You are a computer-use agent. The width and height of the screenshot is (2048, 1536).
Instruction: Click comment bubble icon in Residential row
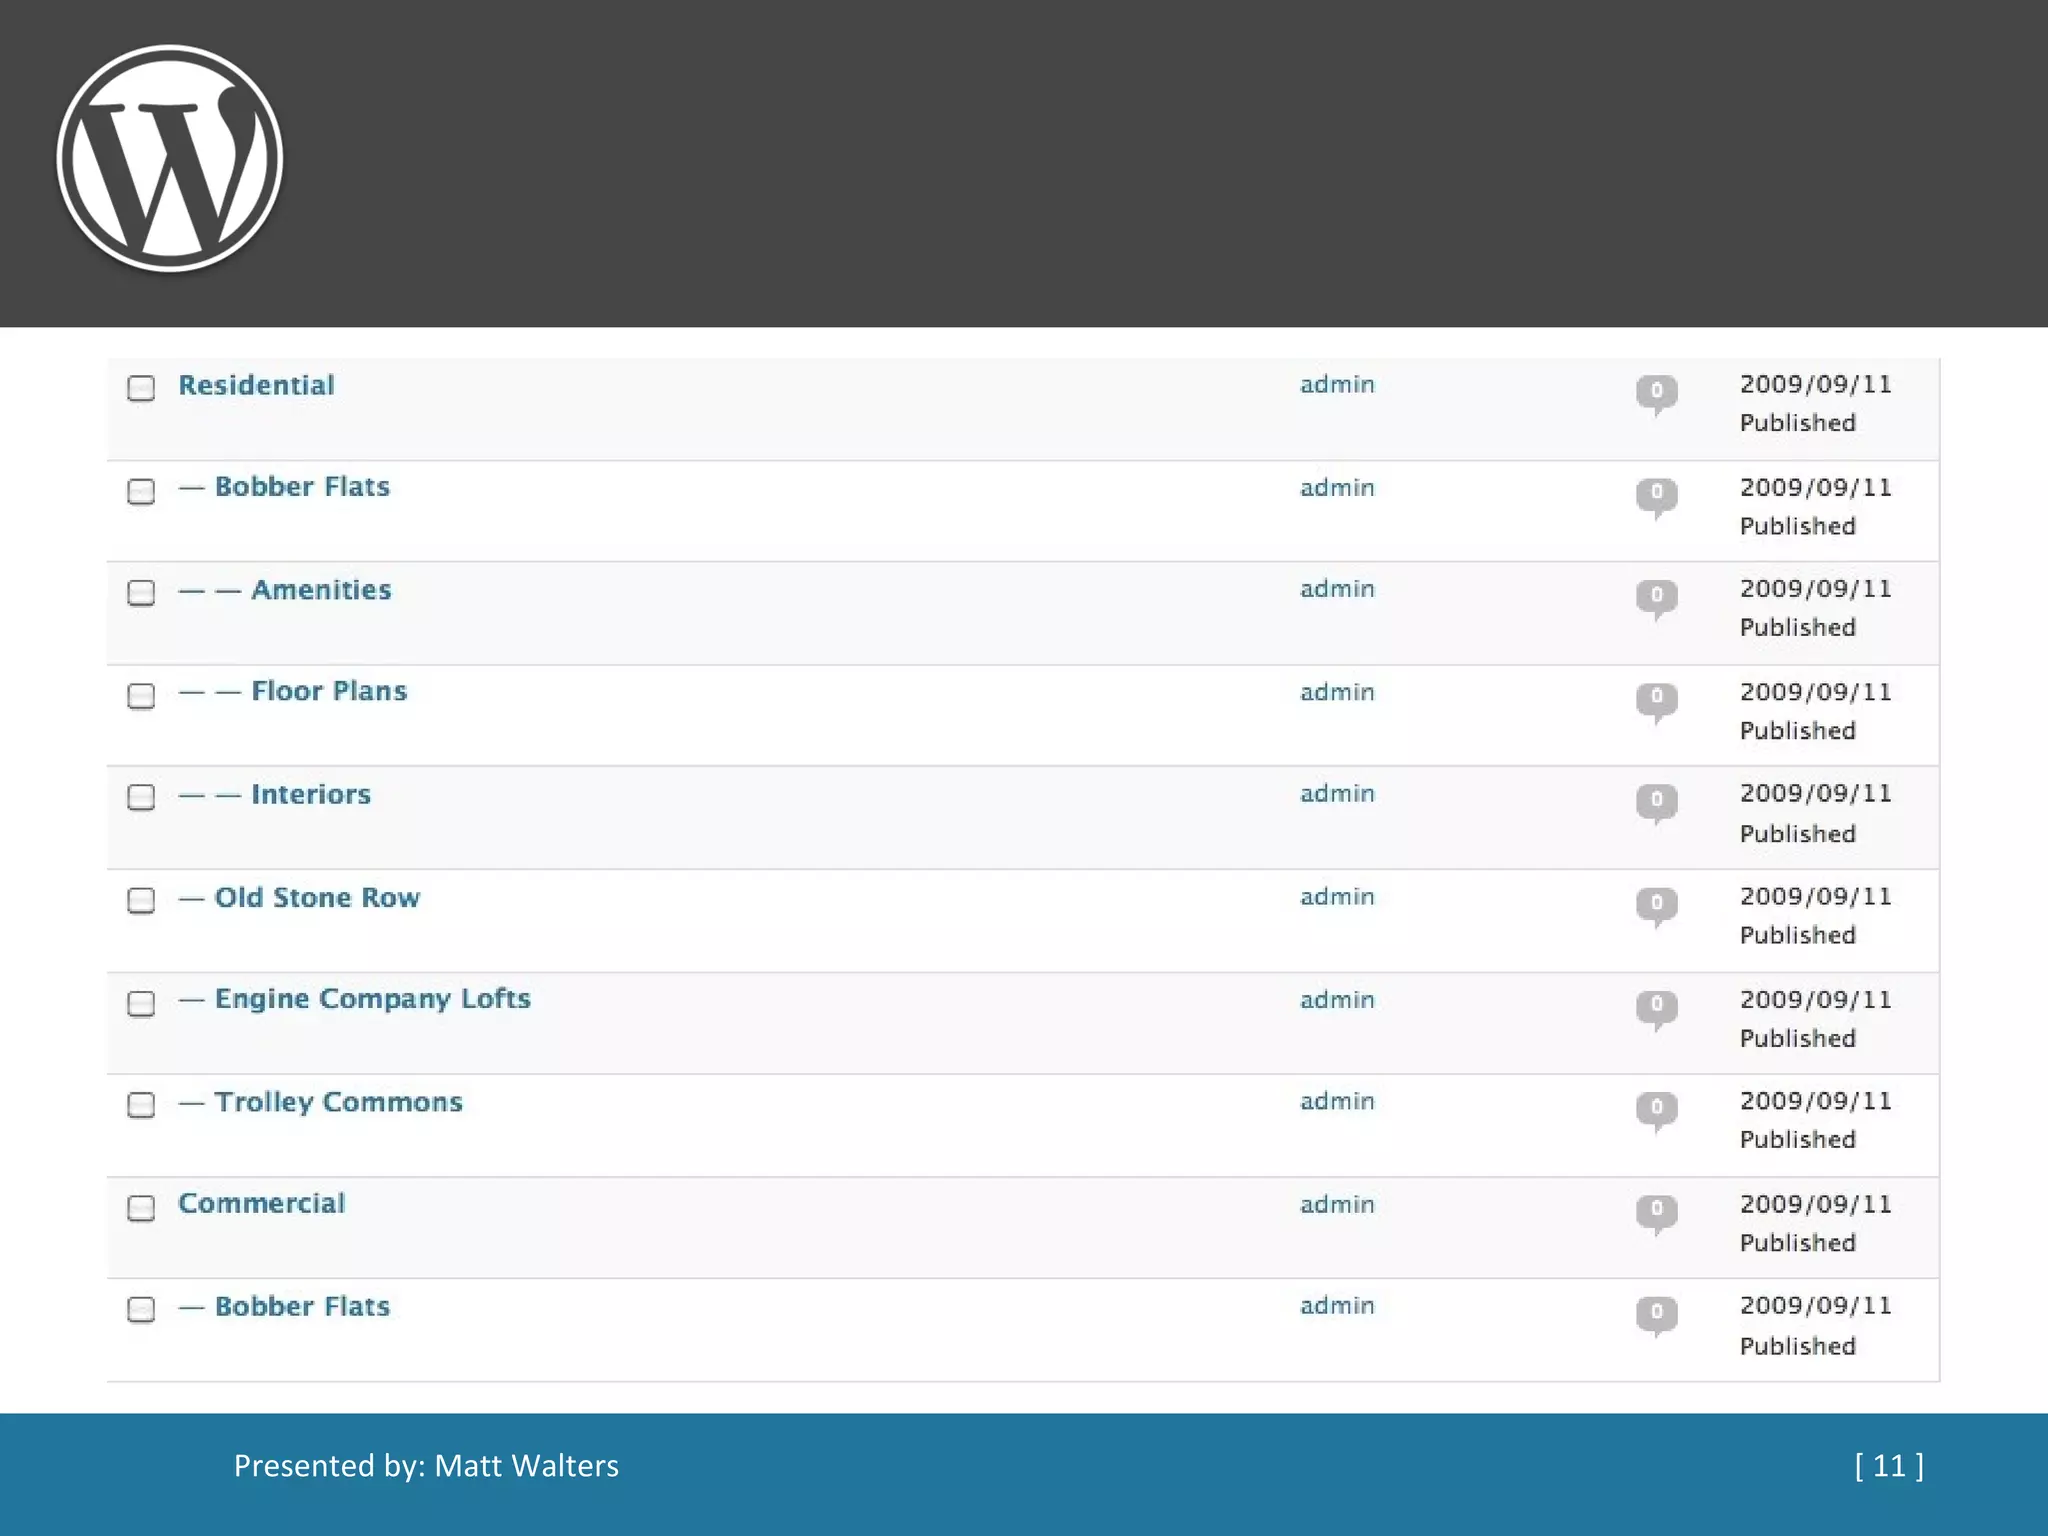1656,392
